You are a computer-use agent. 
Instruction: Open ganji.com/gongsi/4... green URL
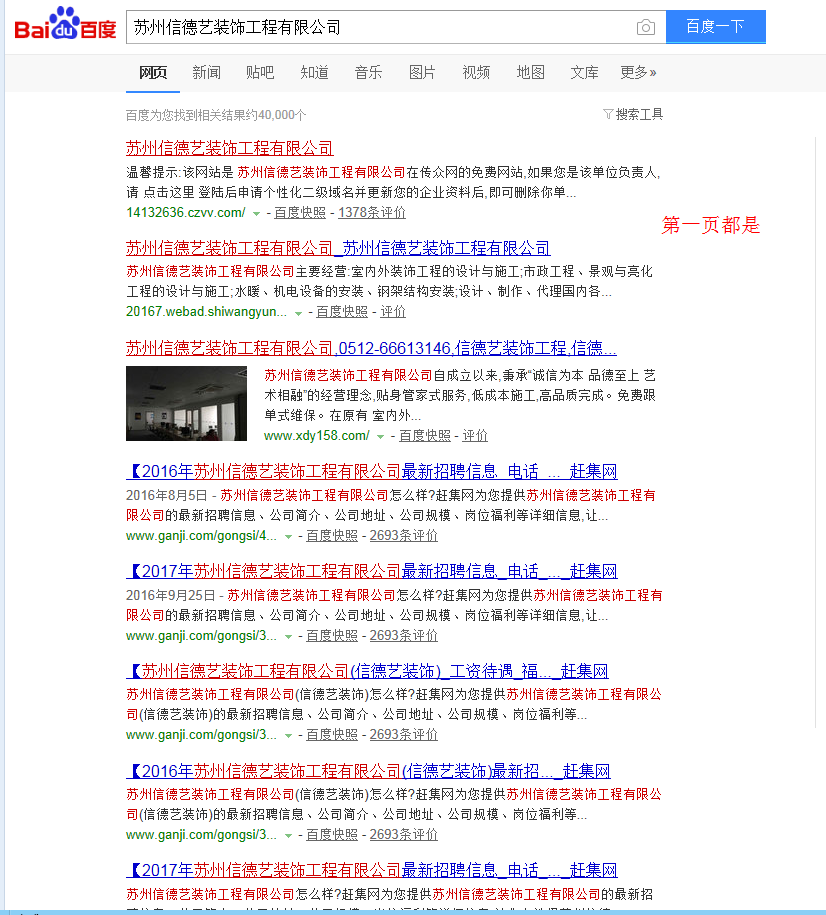coord(201,535)
